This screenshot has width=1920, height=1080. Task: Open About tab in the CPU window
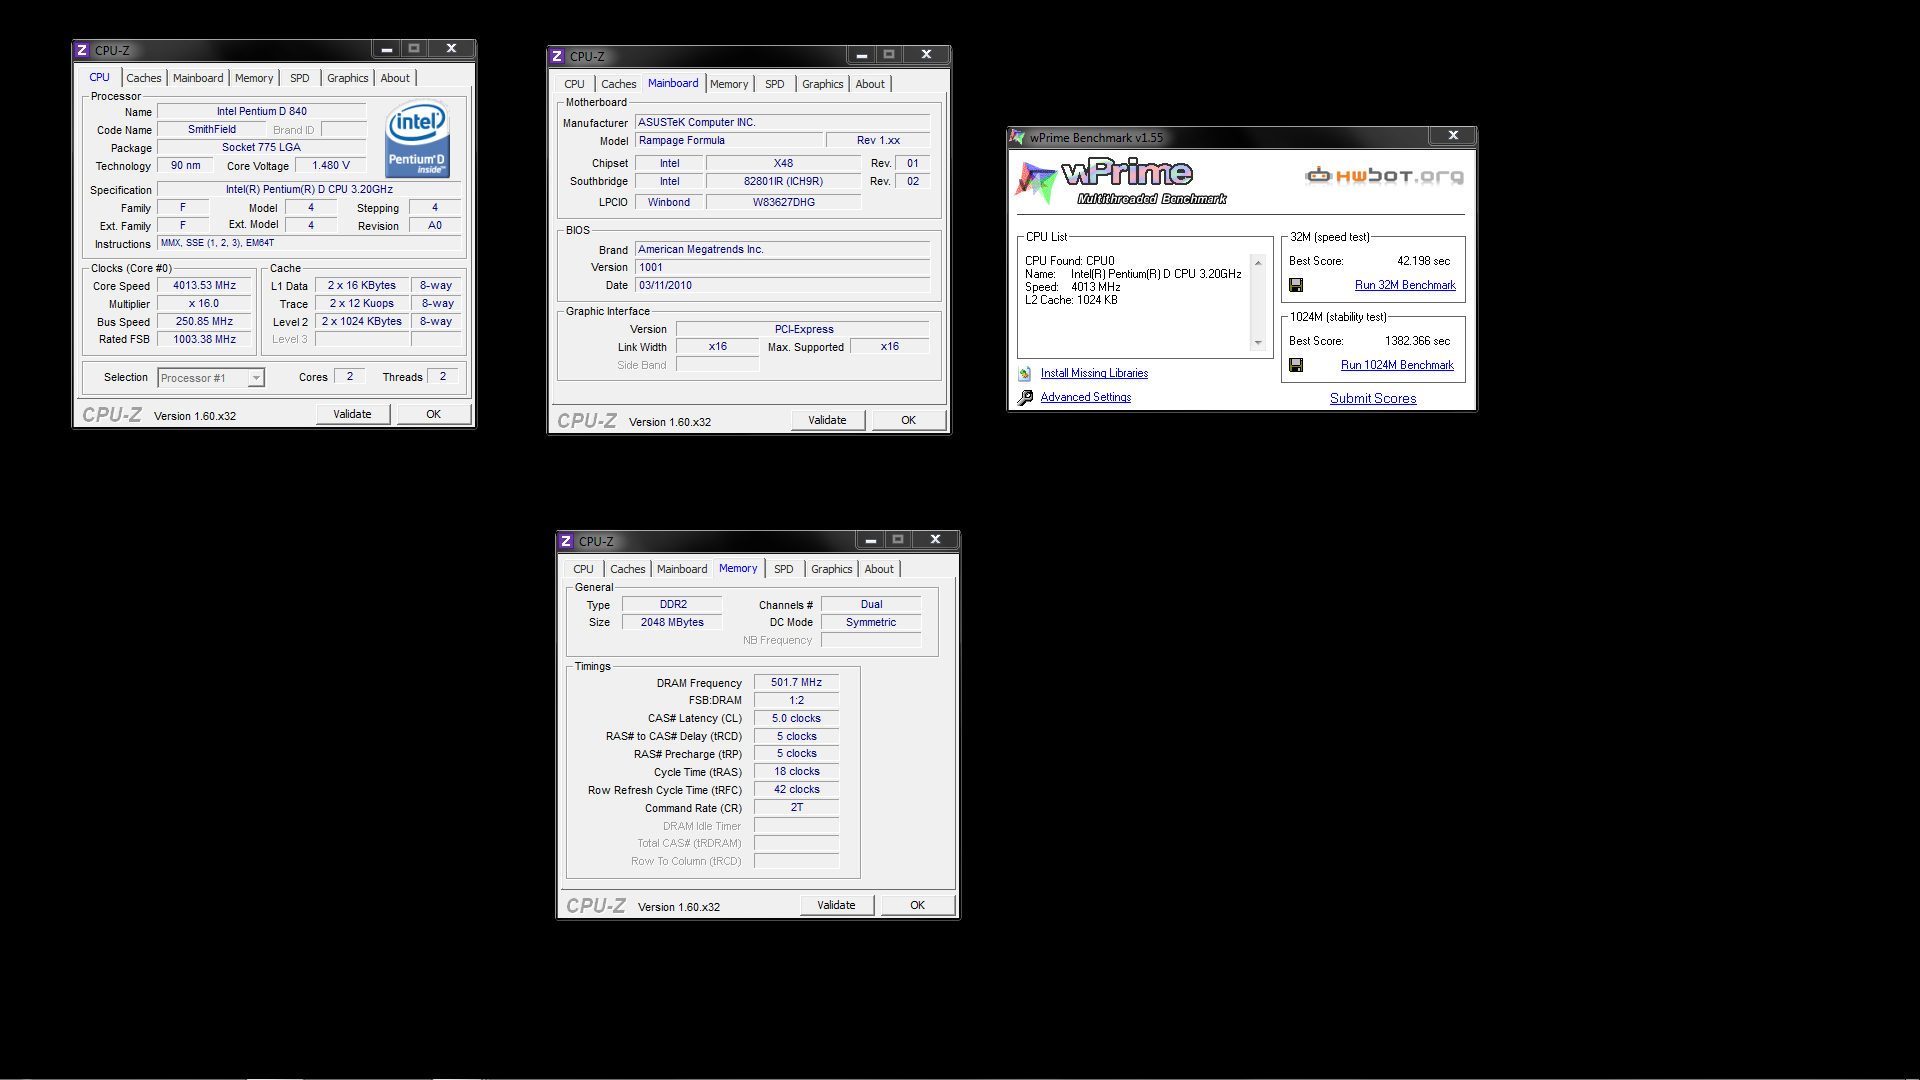pos(395,78)
